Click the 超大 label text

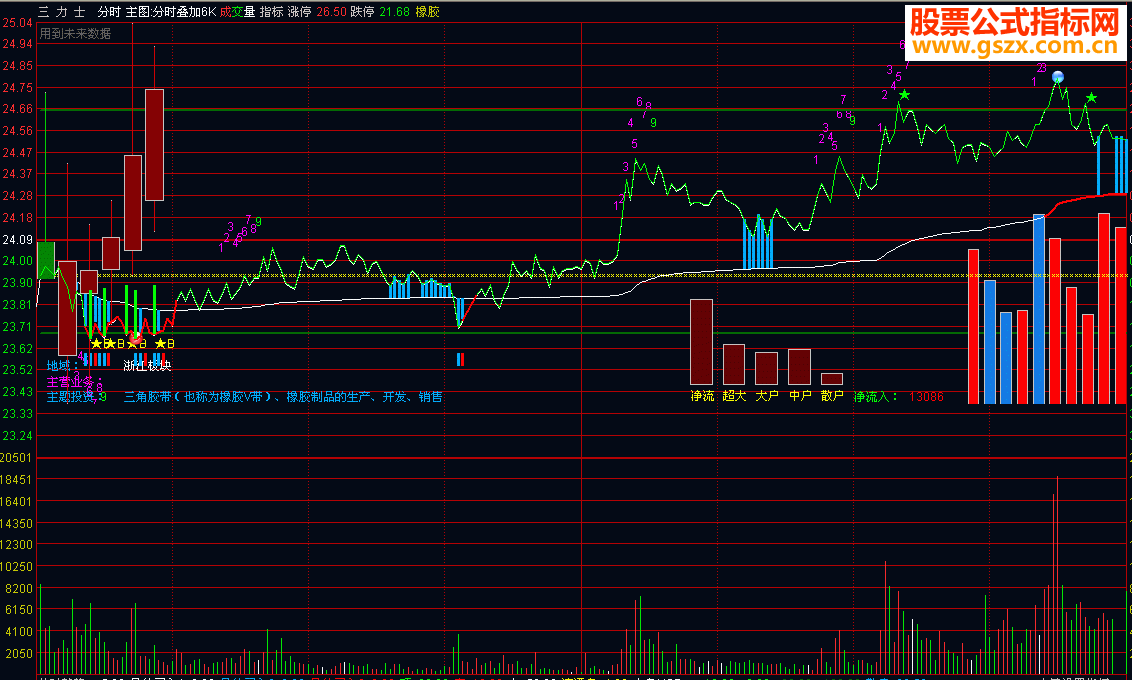[x=734, y=396]
